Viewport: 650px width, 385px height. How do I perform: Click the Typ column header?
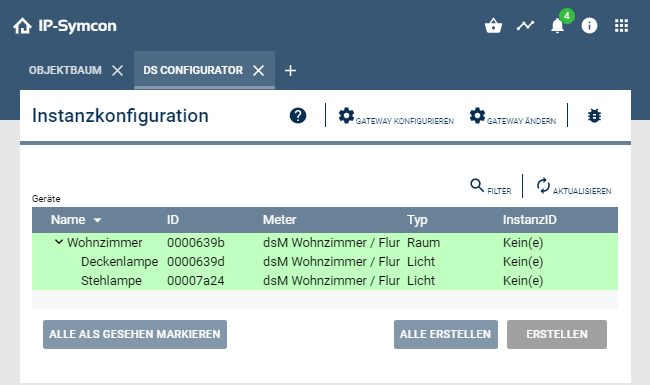[417, 220]
